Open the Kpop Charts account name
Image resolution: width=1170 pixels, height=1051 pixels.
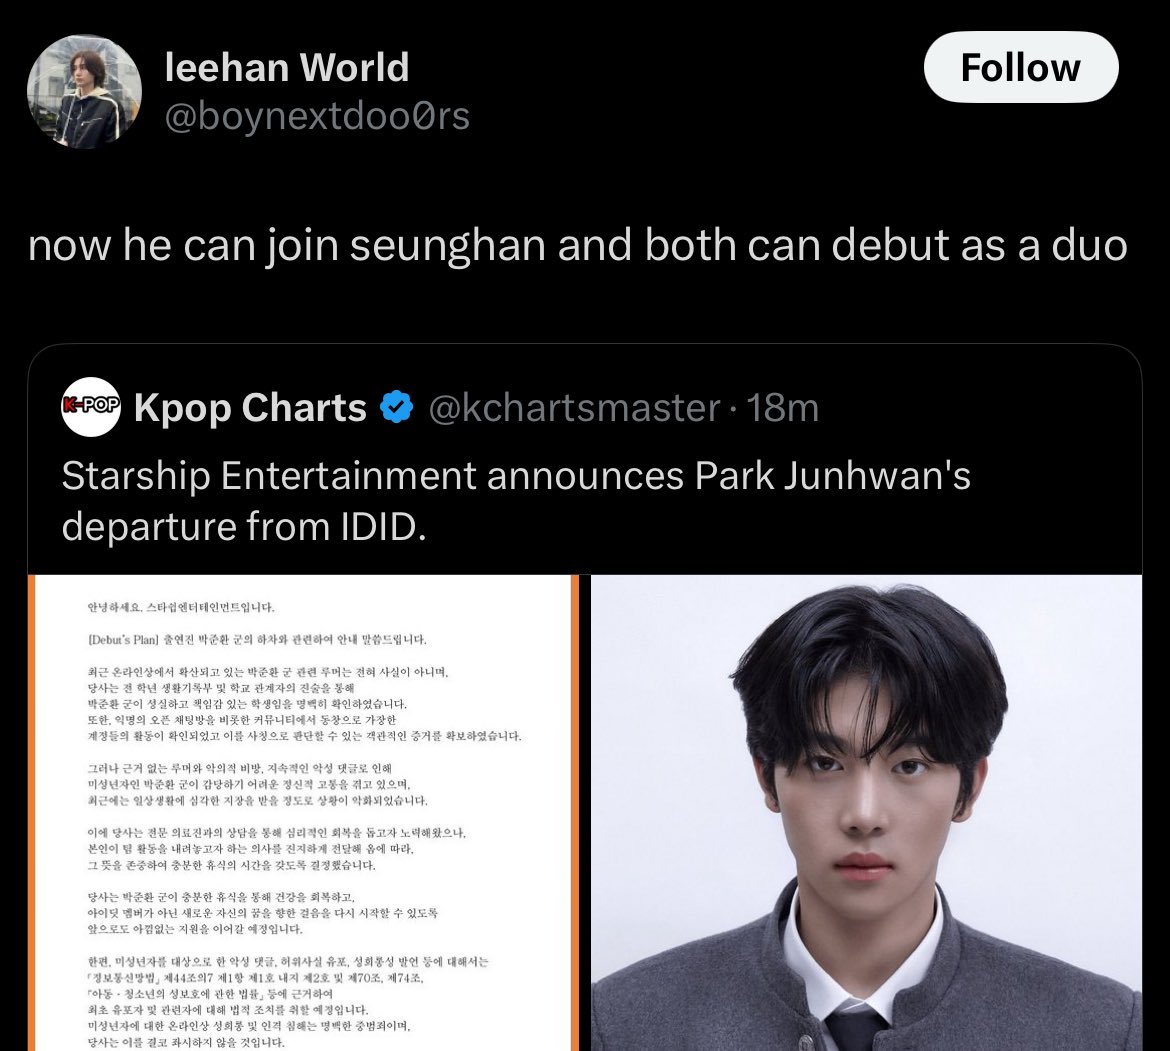point(250,407)
